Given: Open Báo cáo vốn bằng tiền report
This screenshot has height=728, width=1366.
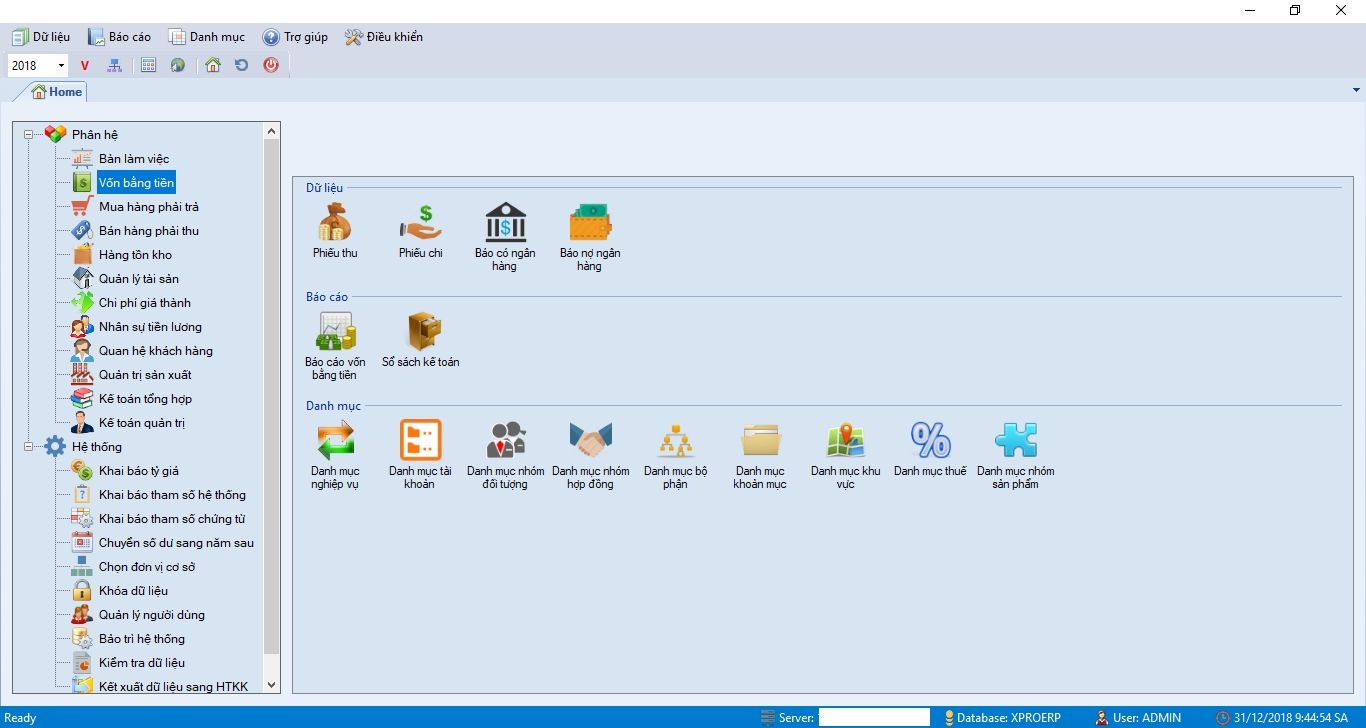Looking at the screenshot, I should coord(335,346).
